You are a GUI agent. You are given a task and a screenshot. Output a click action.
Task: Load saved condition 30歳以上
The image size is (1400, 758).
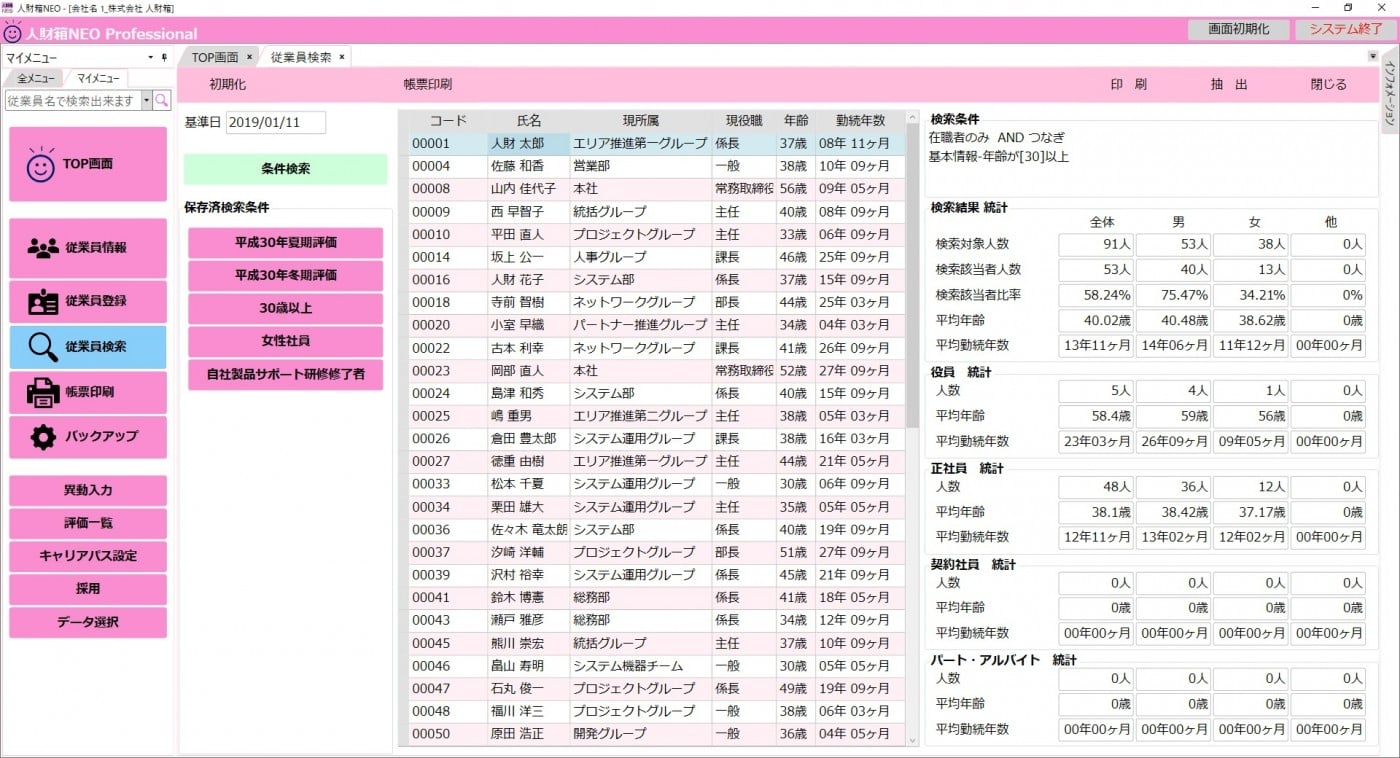pos(286,309)
